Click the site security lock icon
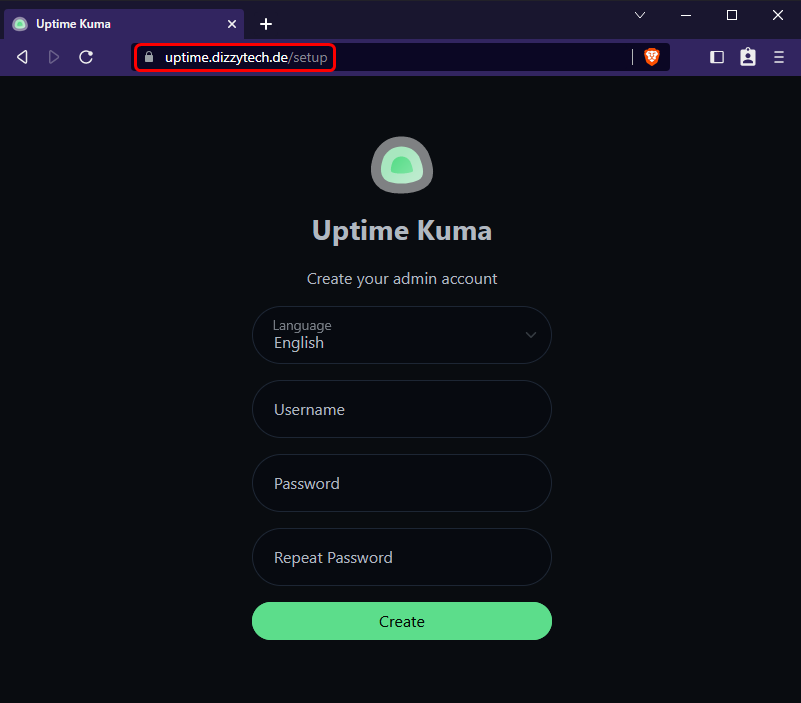Image resolution: width=801 pixels, height=703 pixels. click(x=148, y=57)
